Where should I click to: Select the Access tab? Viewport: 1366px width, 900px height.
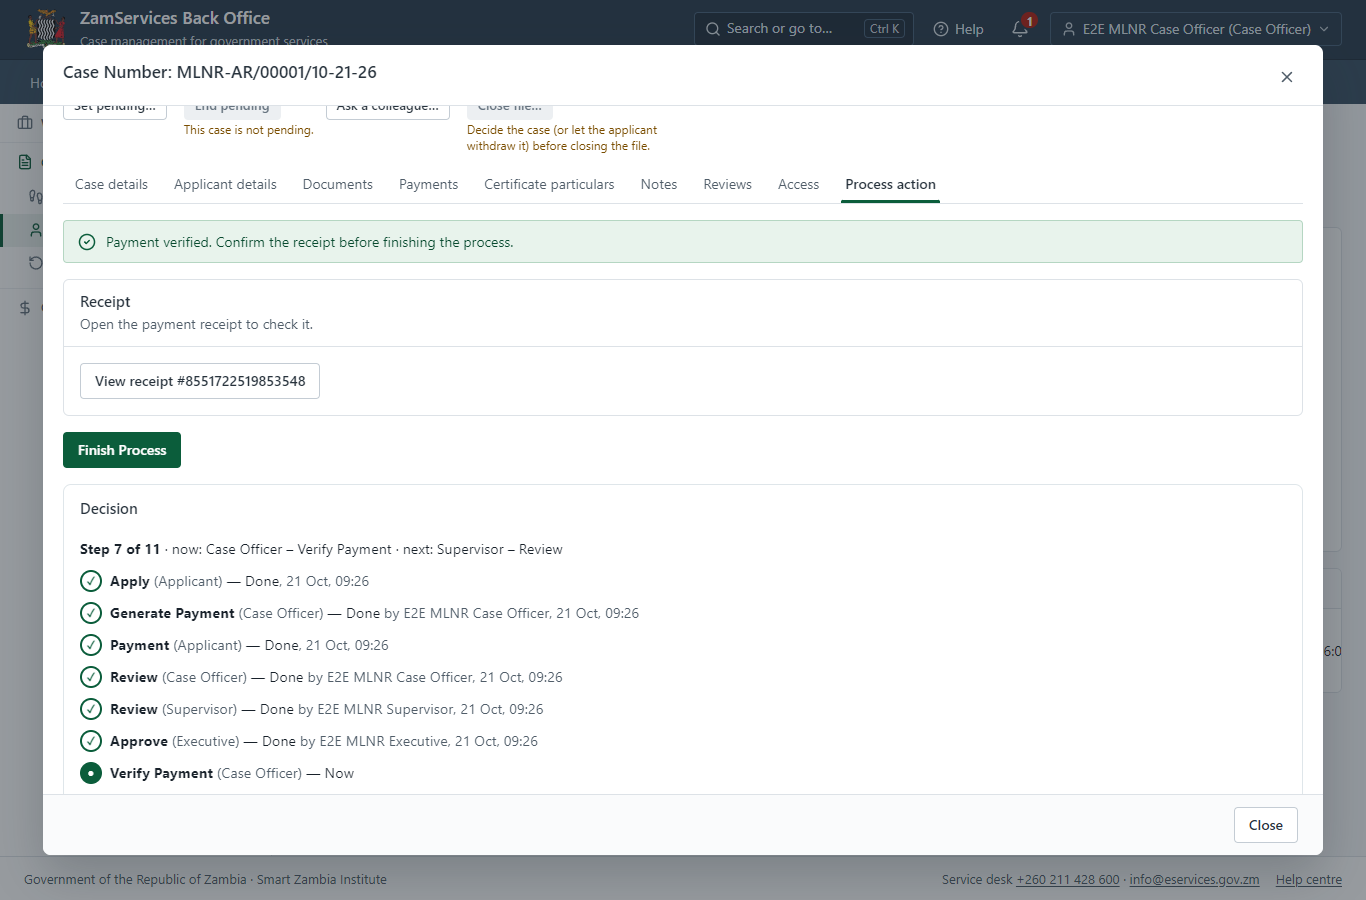coord(798,184)
